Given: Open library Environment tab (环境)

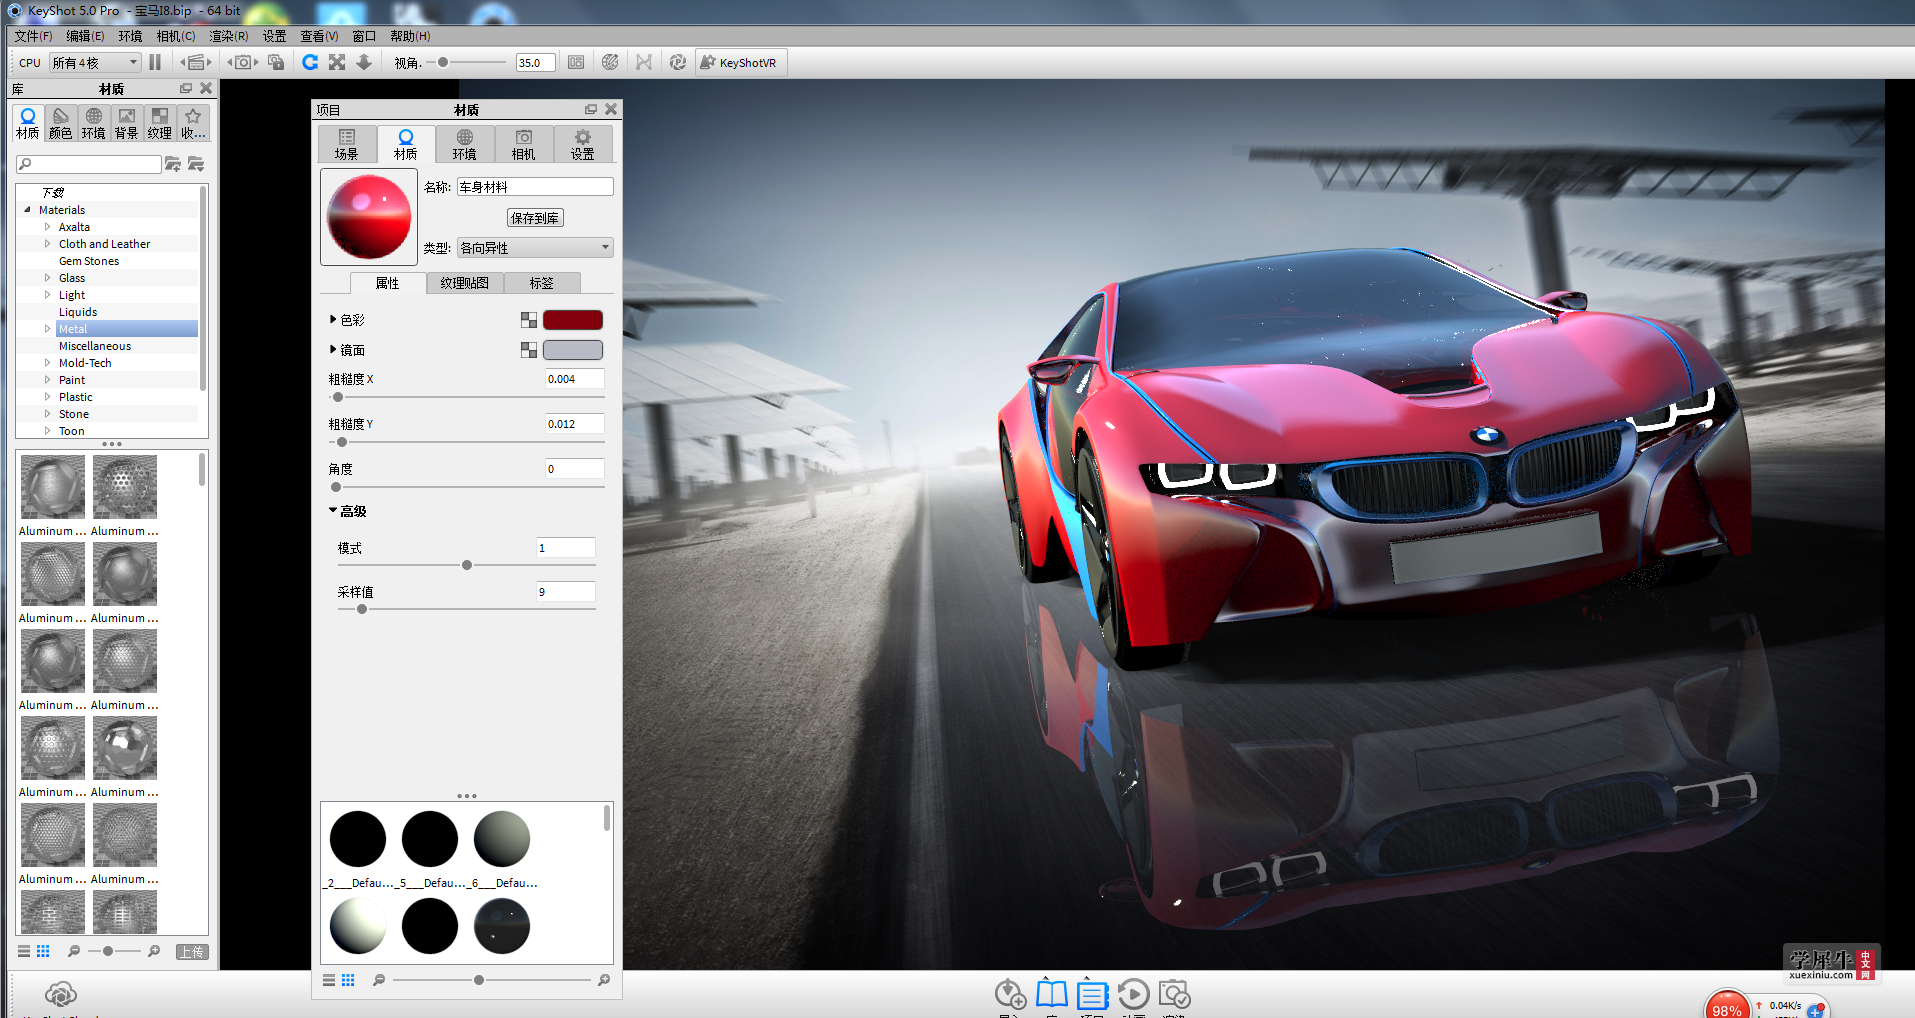Looking at the screenshot, I should (94, 123).
